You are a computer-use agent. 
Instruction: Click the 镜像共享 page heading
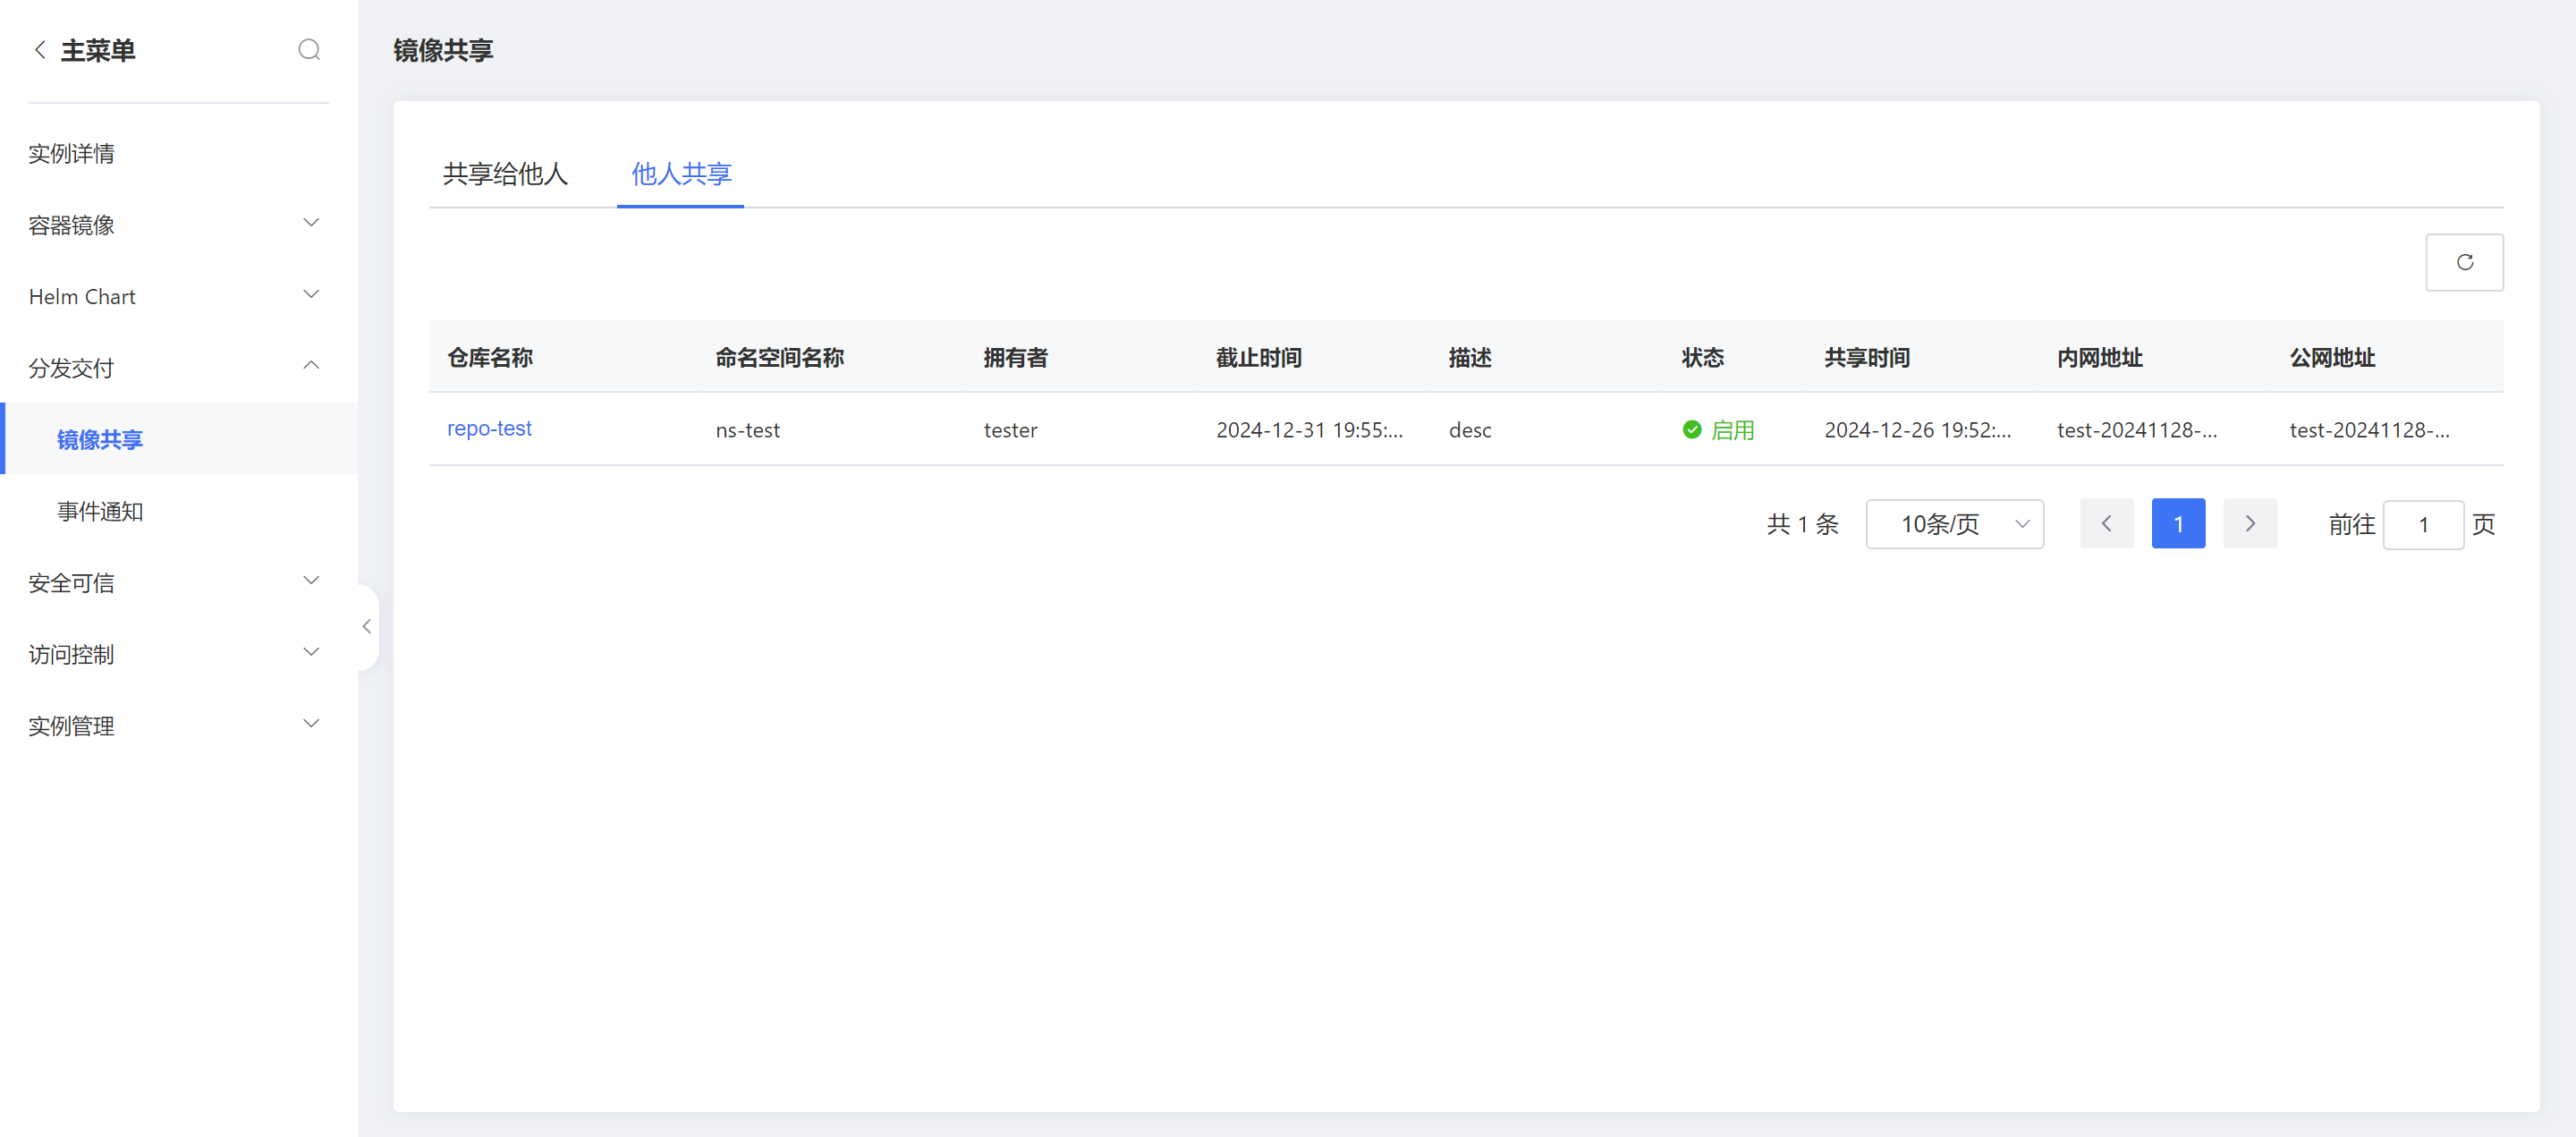click(x=443, y=50)
